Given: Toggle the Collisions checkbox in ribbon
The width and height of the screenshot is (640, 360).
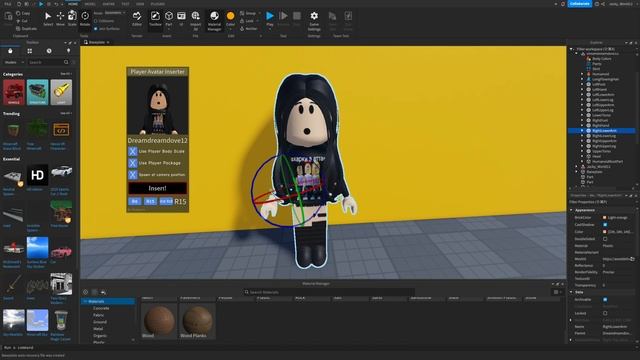Looking at the screenshot, I should tap(96, 21).
